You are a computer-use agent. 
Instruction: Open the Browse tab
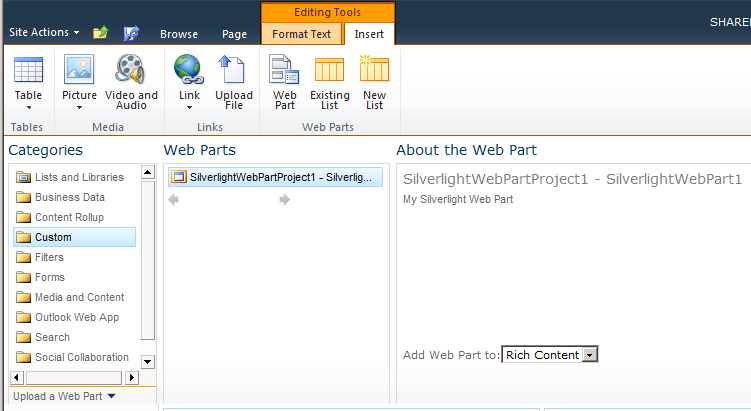coord(179,34)
